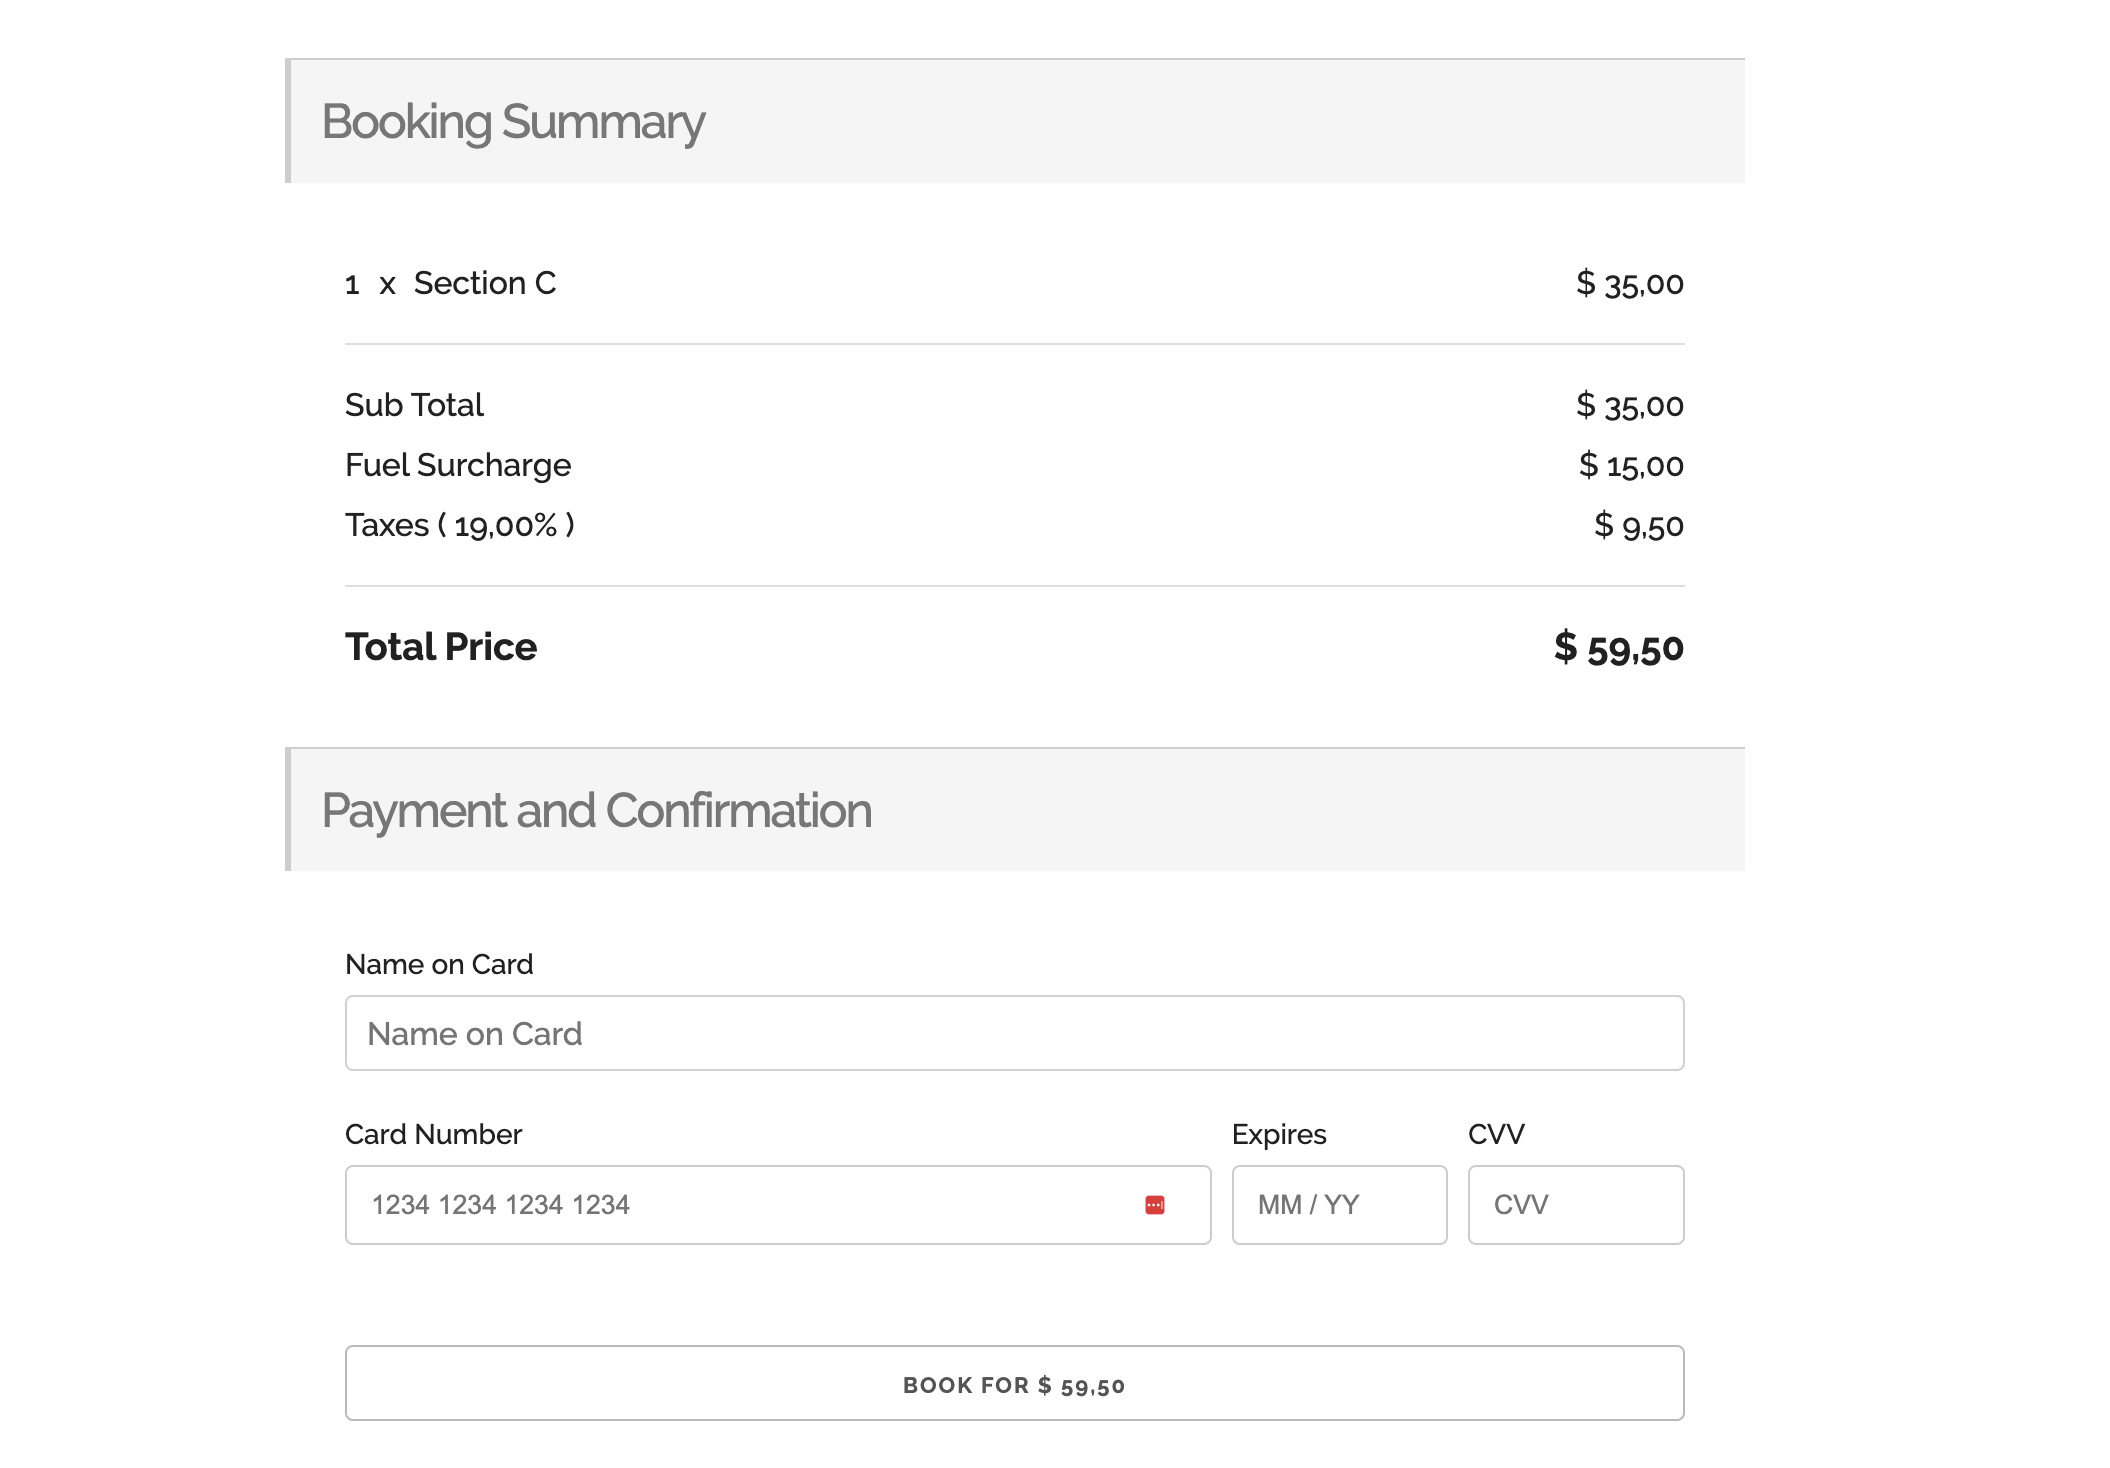Click the Fuel Surcharge label
Image resolution: width=2110 pixels, height=1468 pixels.
point(458,465)
